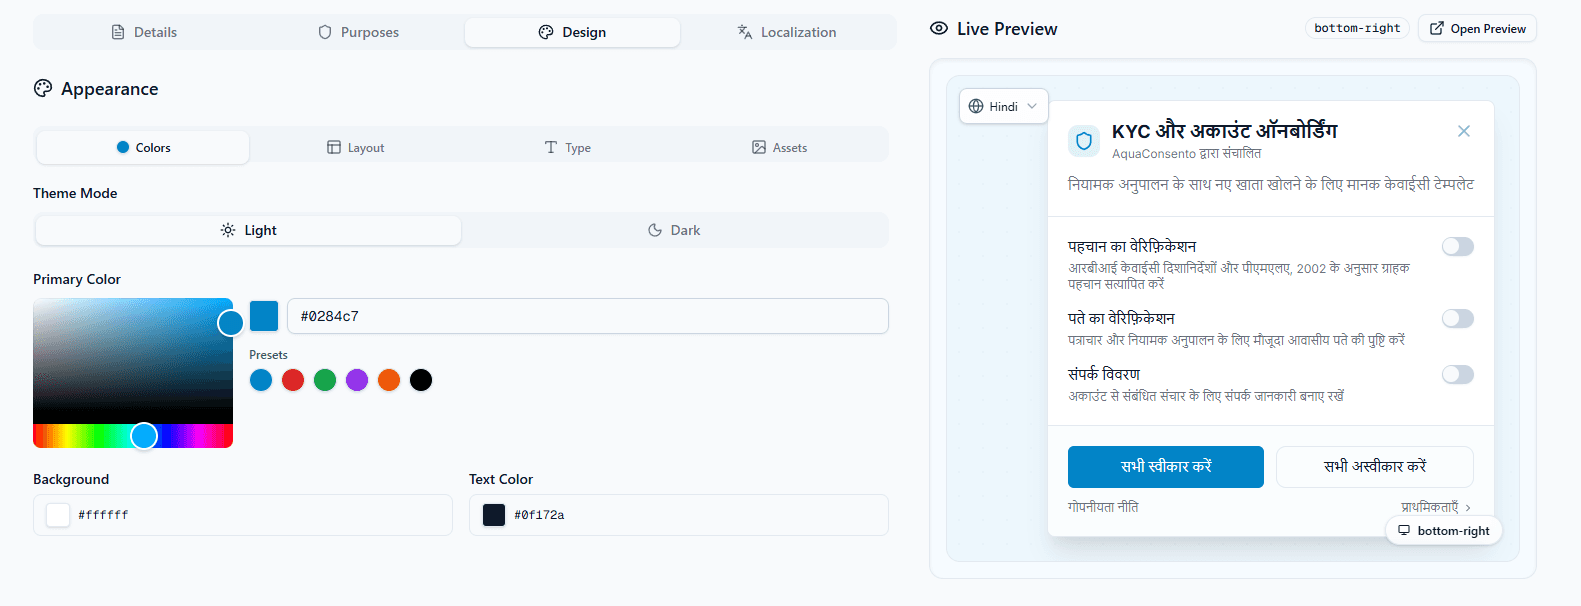The image size is (1581, 606).
Task: Toggle पहचान का वेरिफ़िकेशन switch
Action: [1457, 247]
